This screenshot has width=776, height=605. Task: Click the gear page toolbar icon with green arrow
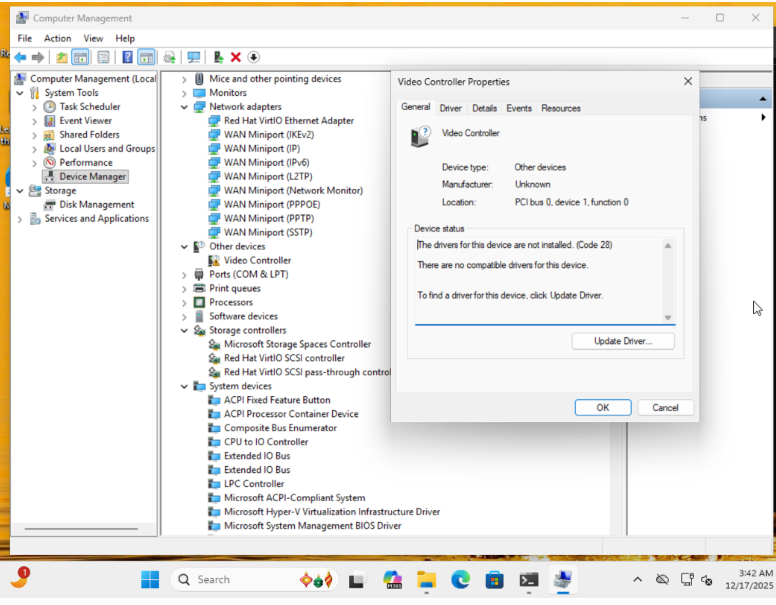170,57
